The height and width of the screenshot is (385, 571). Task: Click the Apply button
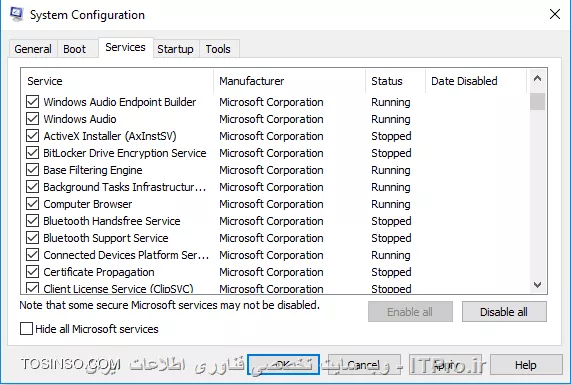pos(445,365)
